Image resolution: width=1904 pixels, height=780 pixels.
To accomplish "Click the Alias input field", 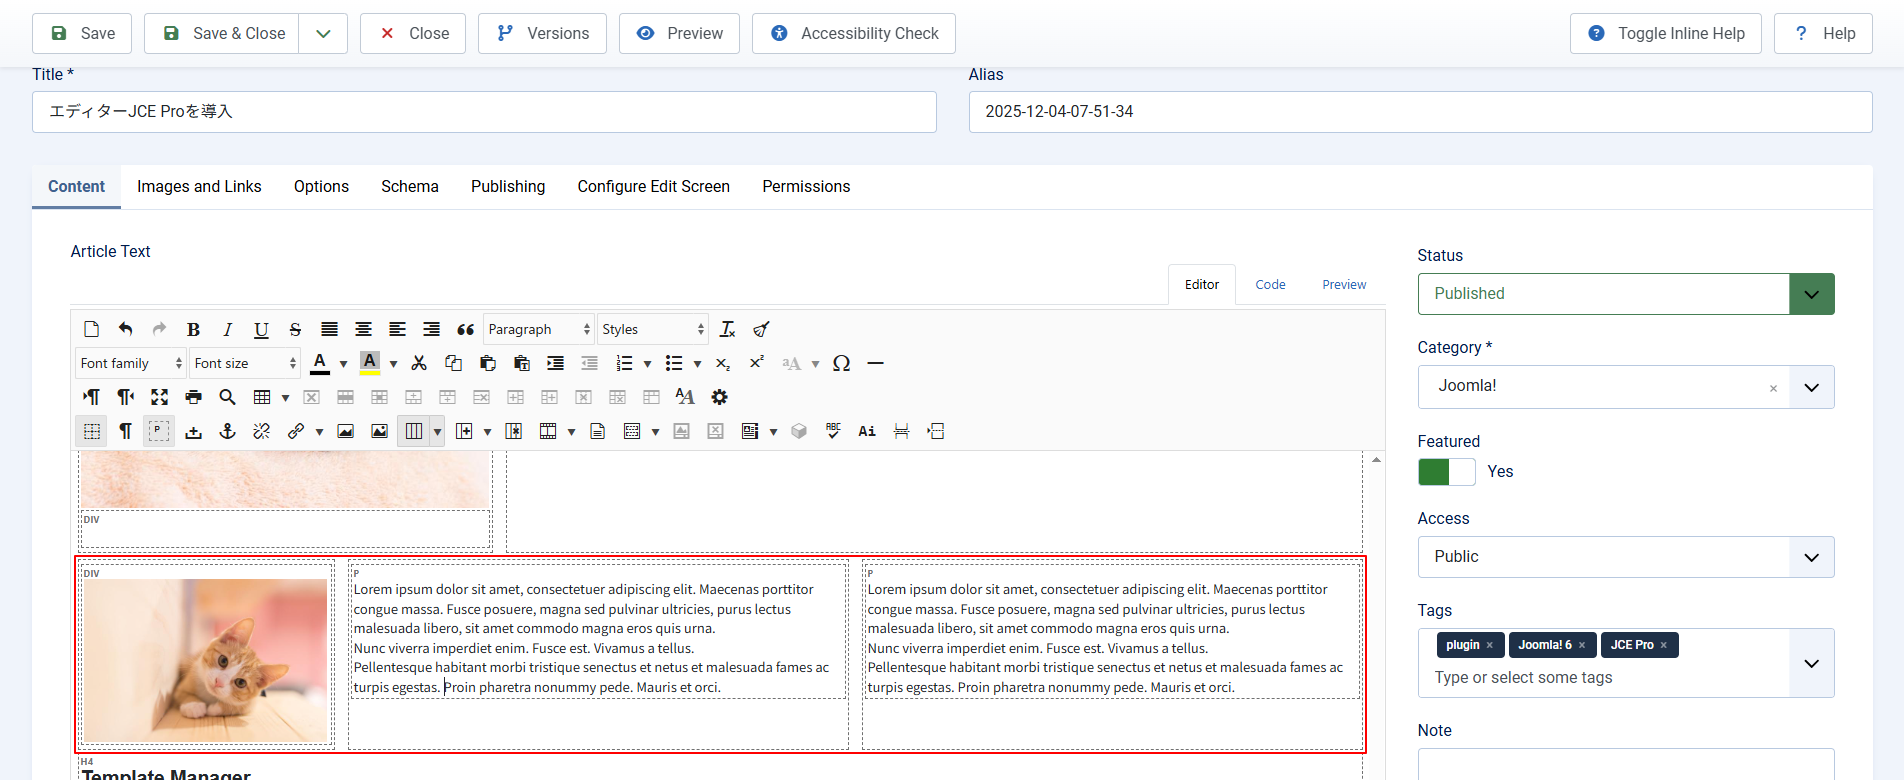I will [1419, 112].
